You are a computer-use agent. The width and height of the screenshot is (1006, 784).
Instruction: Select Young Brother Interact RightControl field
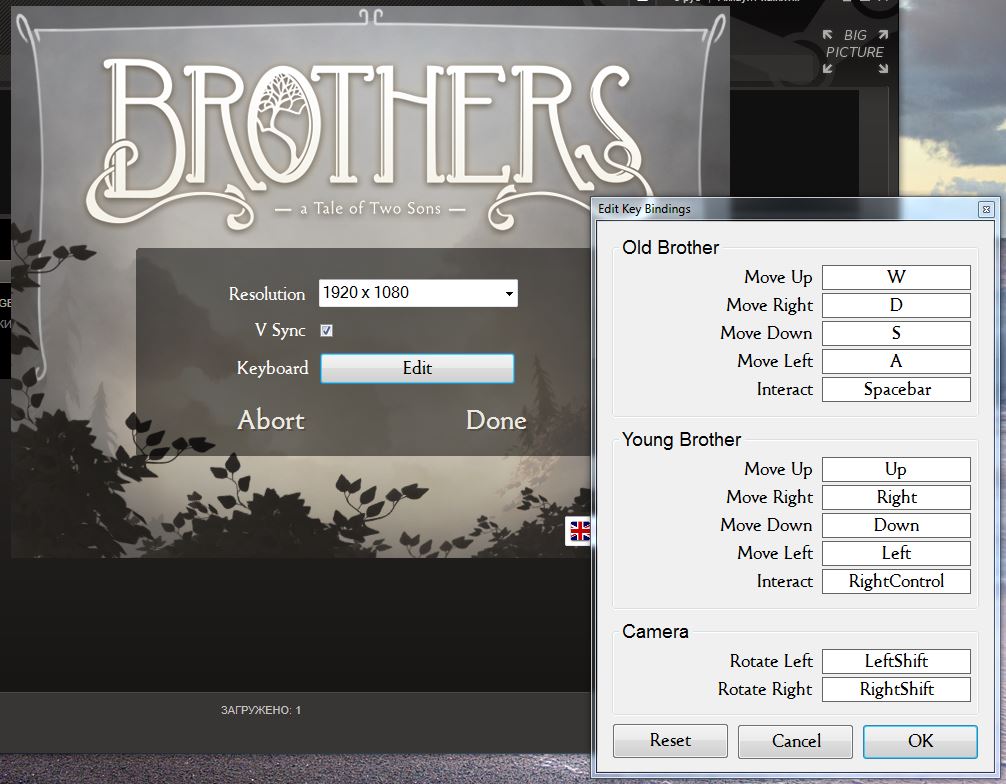[x=896, y=581]
